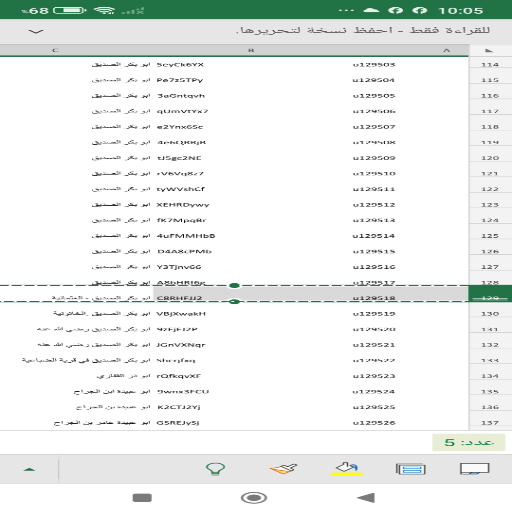Screen dimensions: 512x512
Task: Tap the paintbrush format icon in the toolbar
Action: [x=283, y=468]
